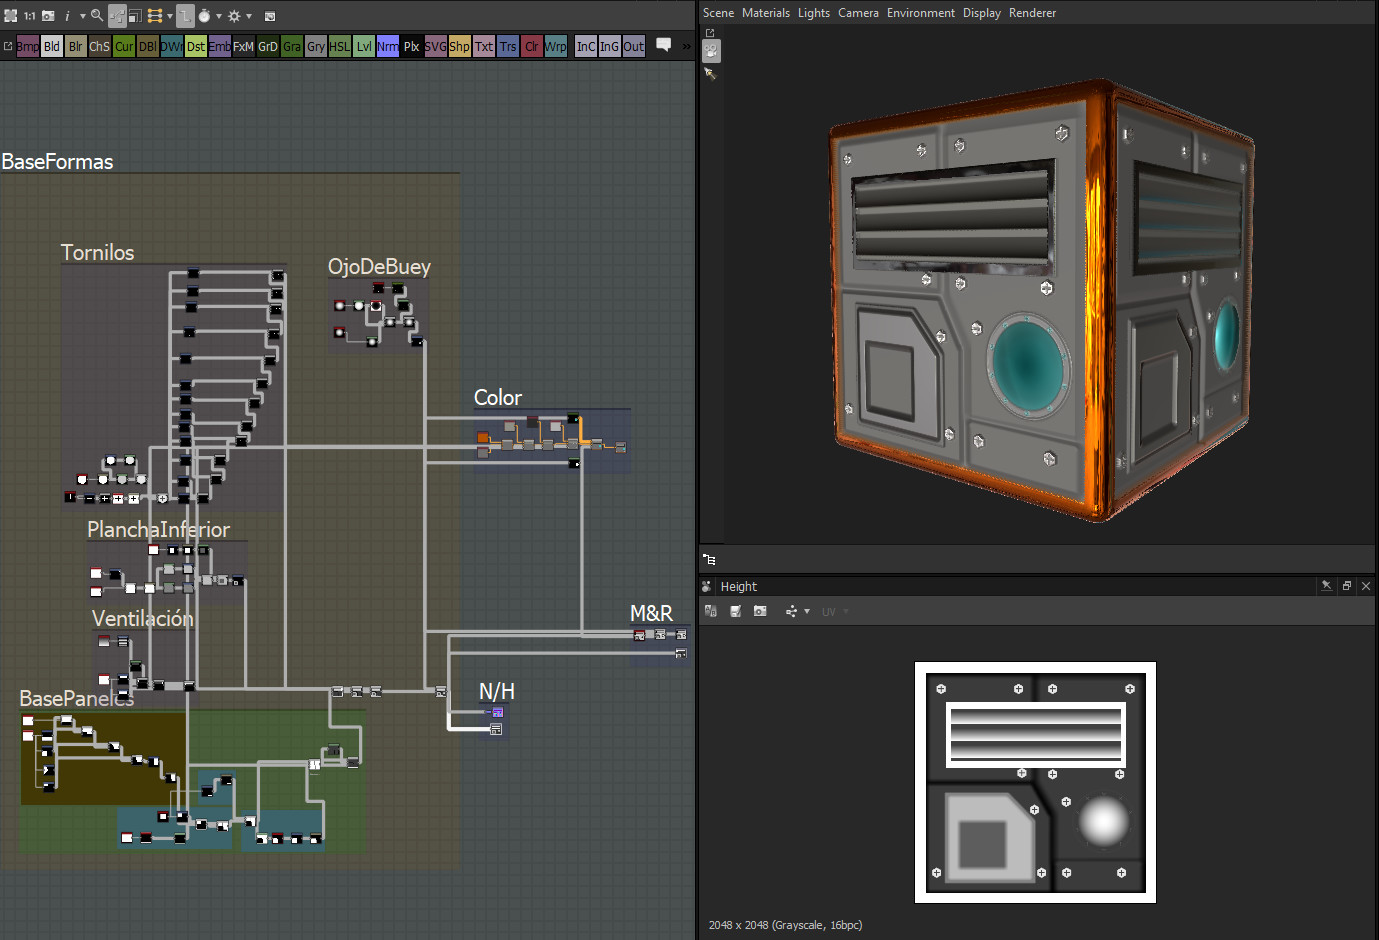Click the save image icon in Height view
Screen dimensions: 1379x940
[736, 611]
